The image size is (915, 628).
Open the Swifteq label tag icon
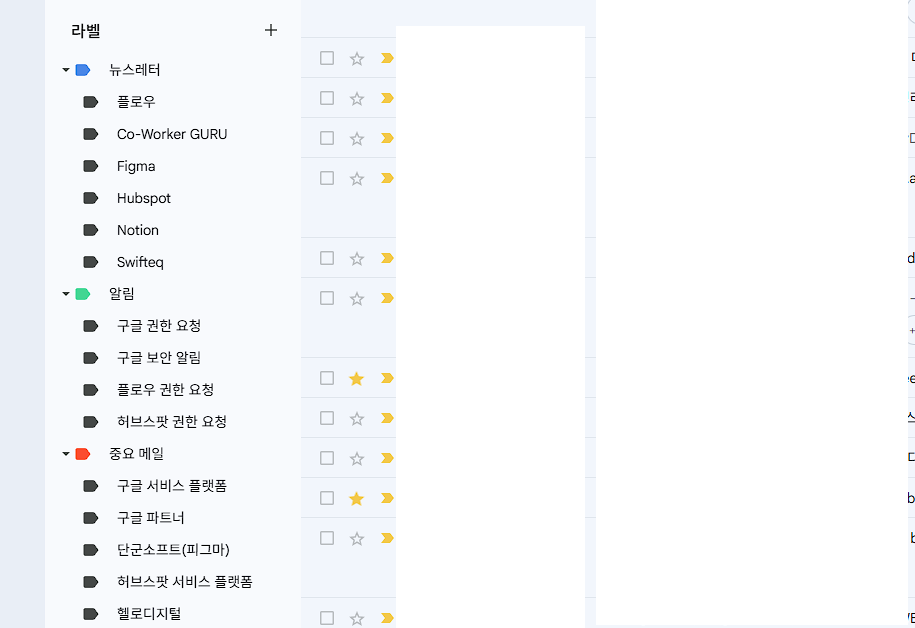coord(90,262)
